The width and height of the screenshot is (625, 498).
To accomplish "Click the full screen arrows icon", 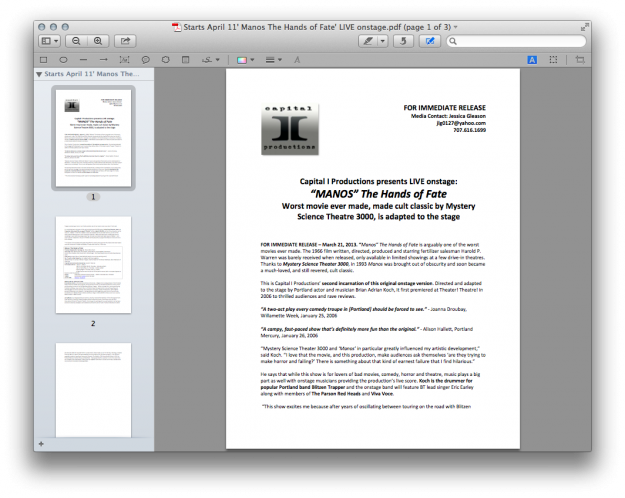I will [x=584, y=27].
